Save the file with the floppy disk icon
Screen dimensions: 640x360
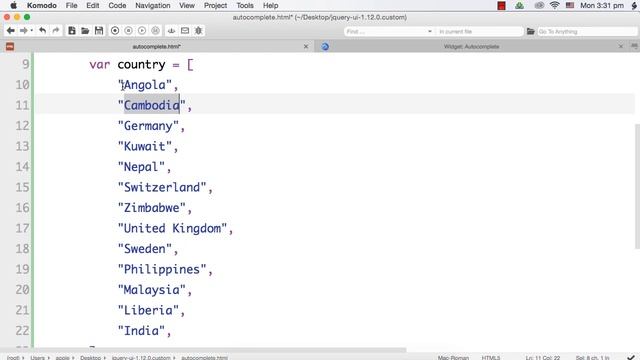[x=99, y=31]
